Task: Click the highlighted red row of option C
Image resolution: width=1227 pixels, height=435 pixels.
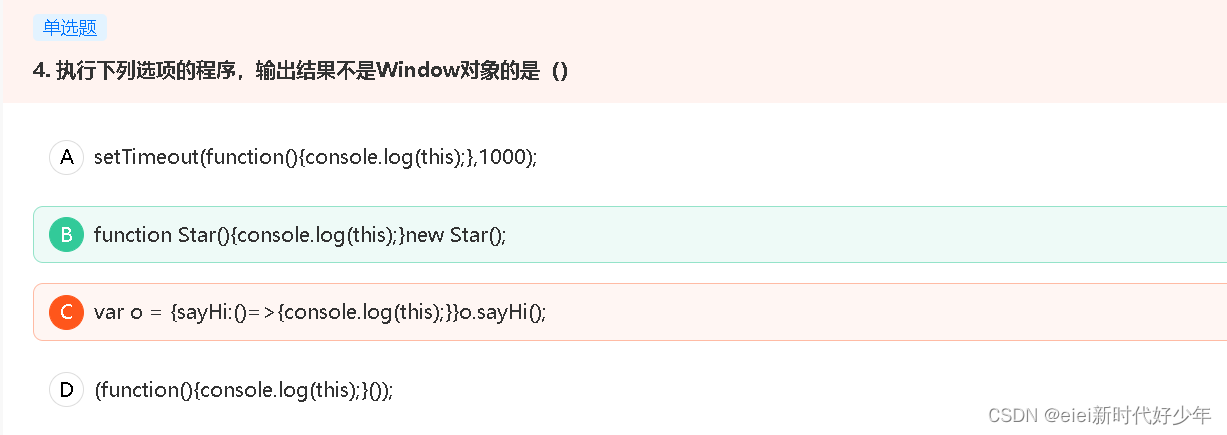Action: 630,312
